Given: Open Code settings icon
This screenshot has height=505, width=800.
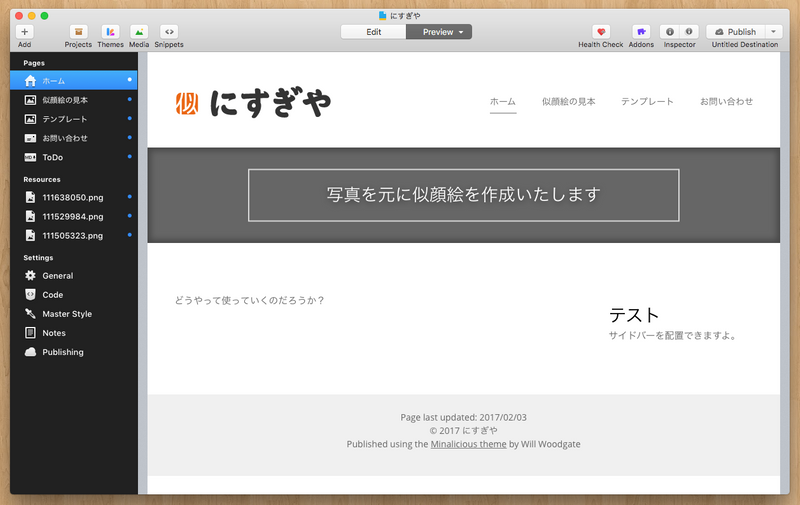Looking at the screenshot, I should (x=31, y=294).
